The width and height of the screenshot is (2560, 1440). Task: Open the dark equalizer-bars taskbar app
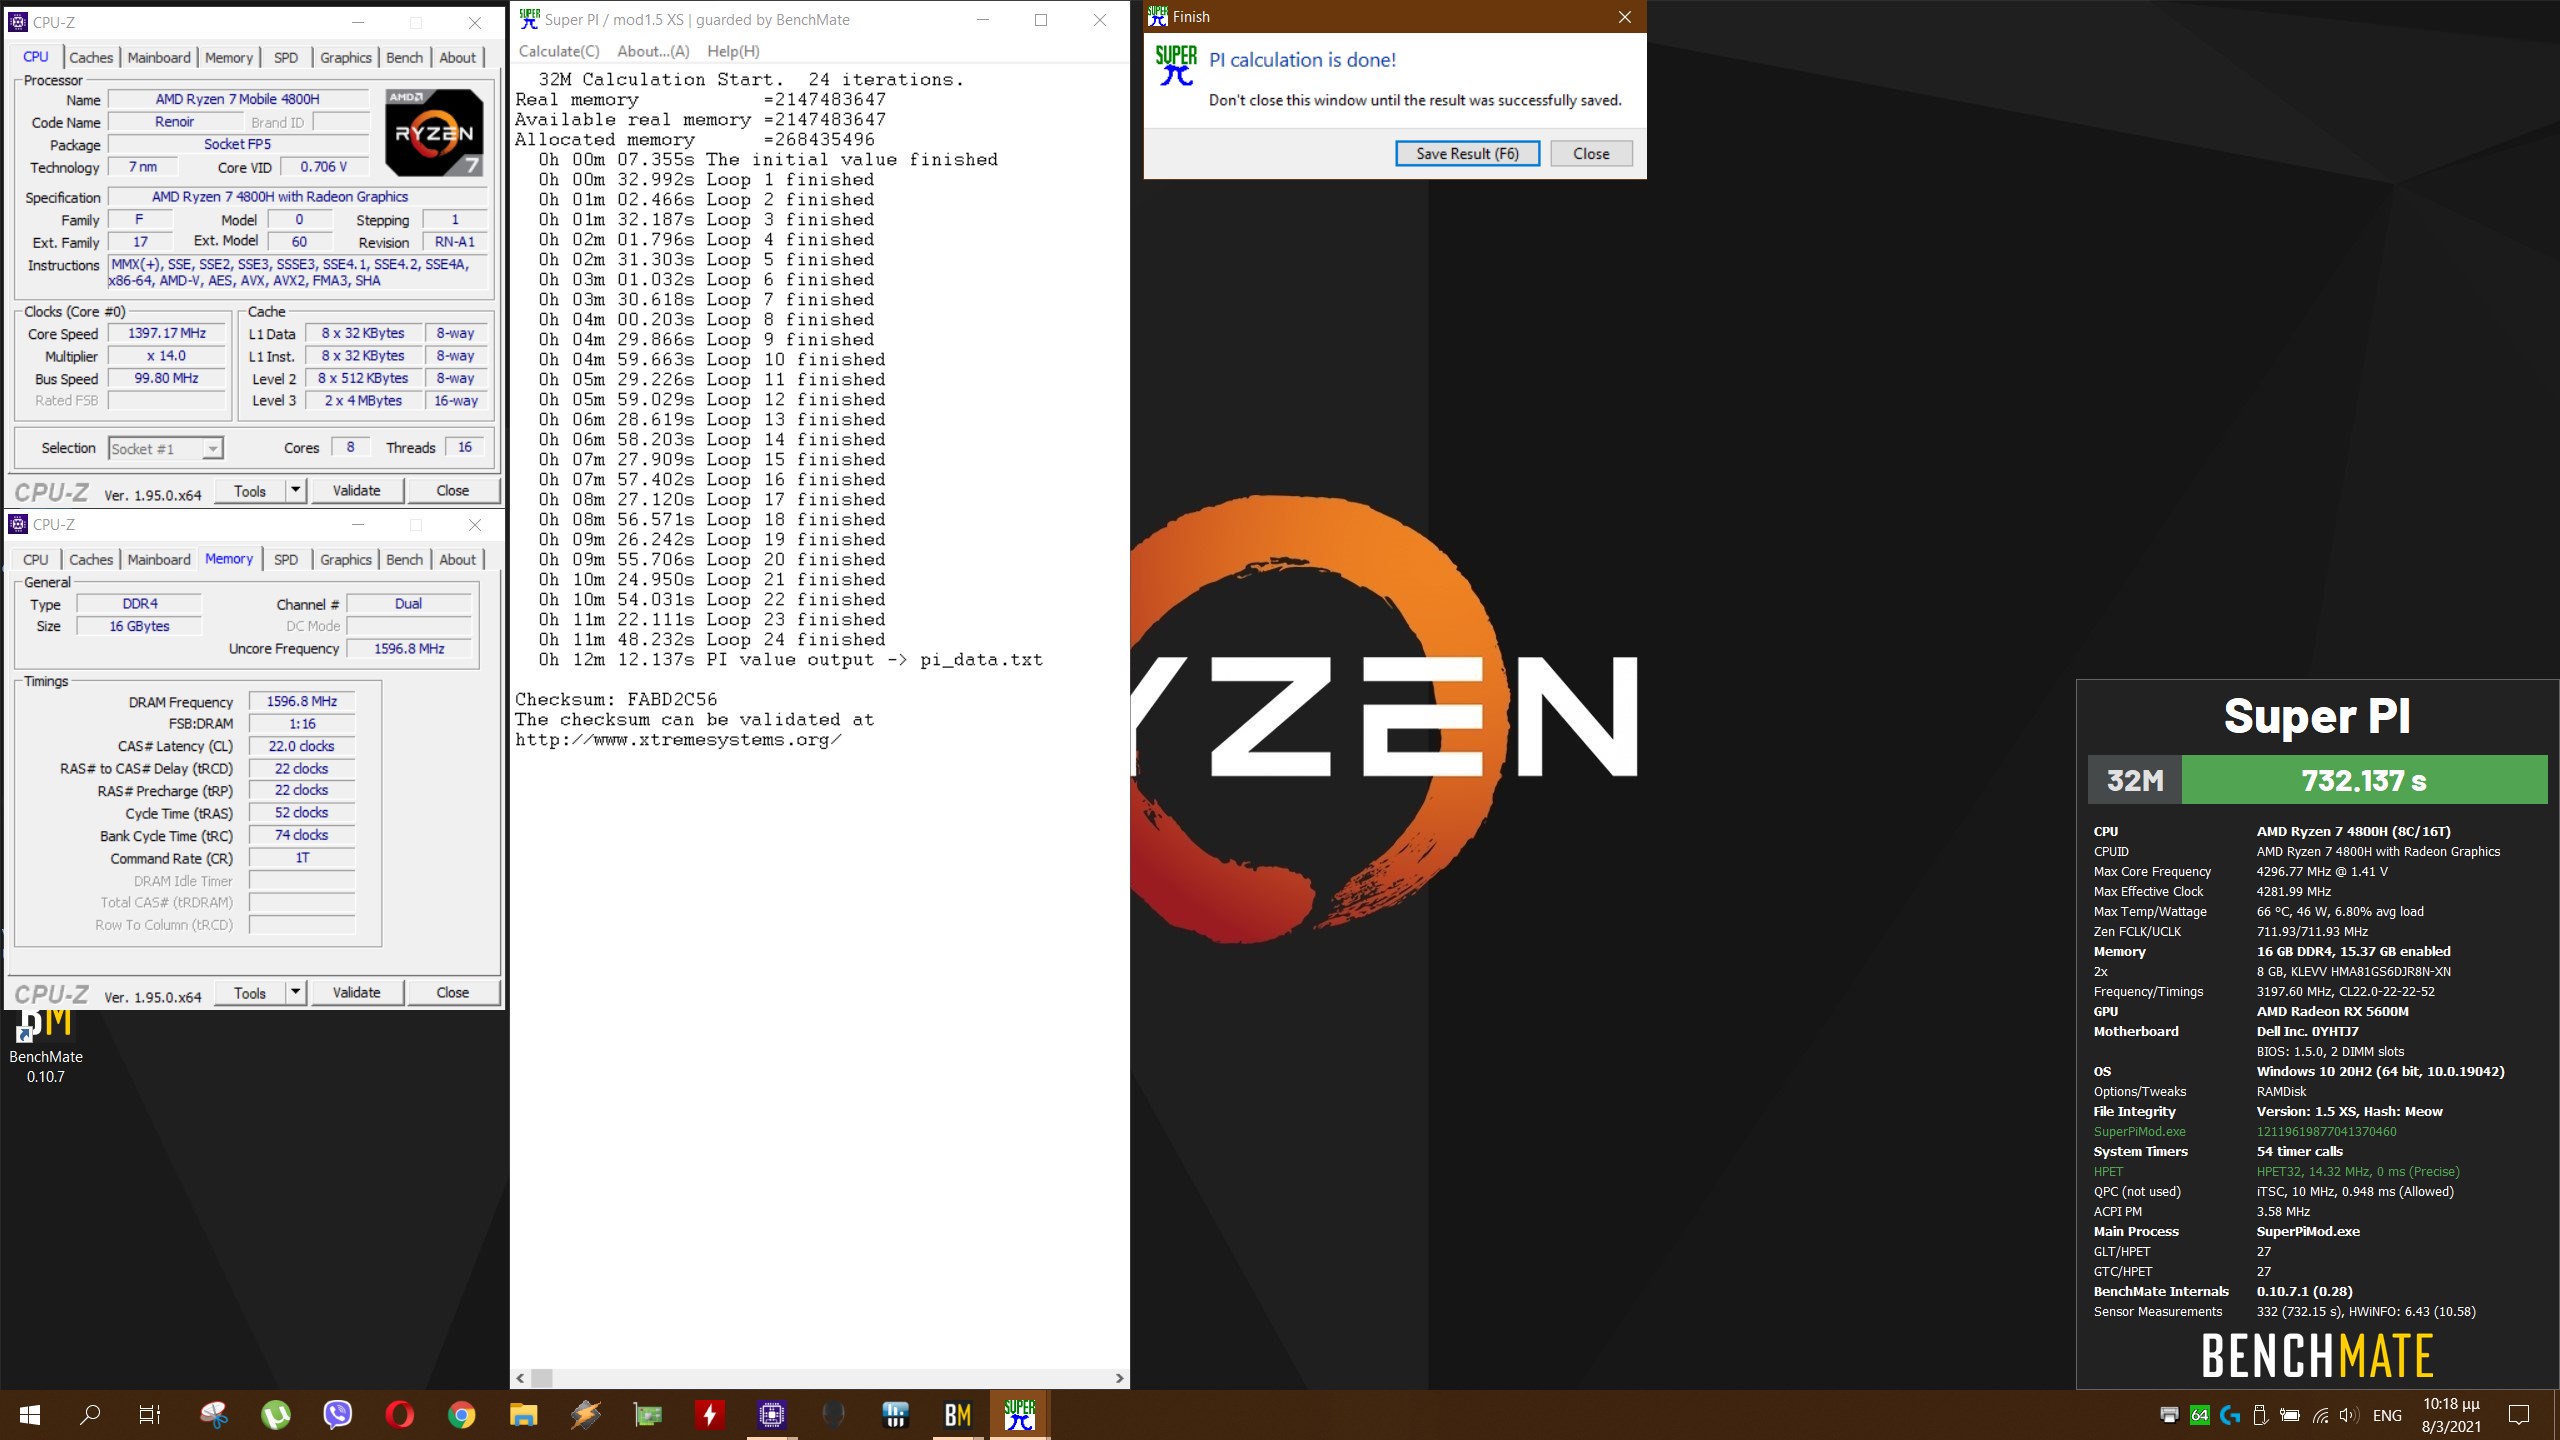click(x=895, y=1415)
